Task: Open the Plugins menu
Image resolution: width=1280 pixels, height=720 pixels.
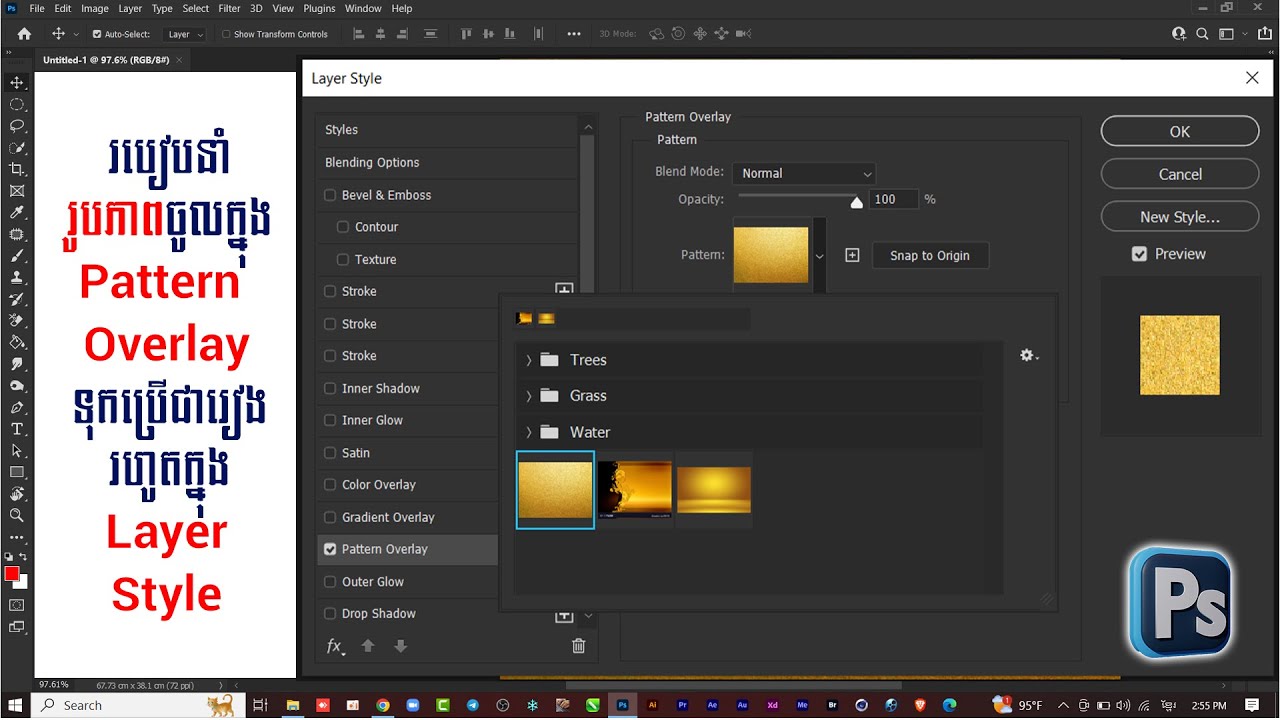Action: point(320,8)
